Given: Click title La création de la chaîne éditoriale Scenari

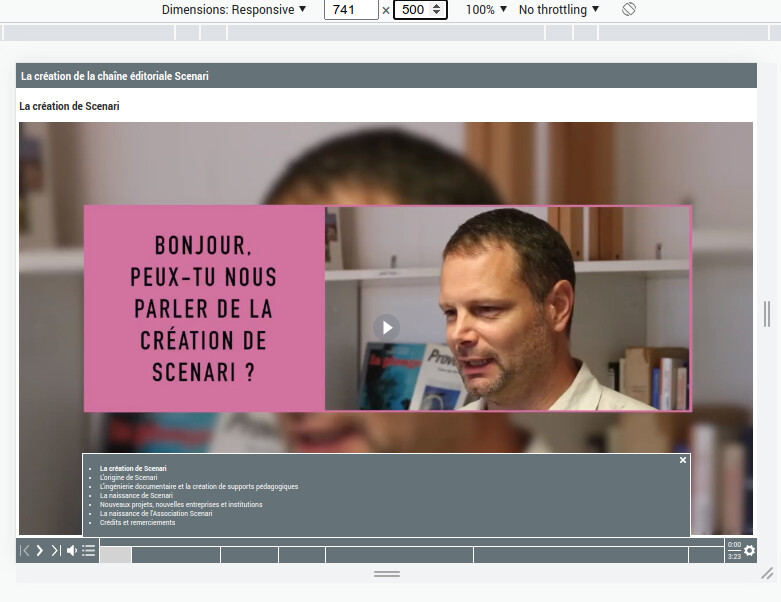Looking at the screenshot, I should (115, 76).
